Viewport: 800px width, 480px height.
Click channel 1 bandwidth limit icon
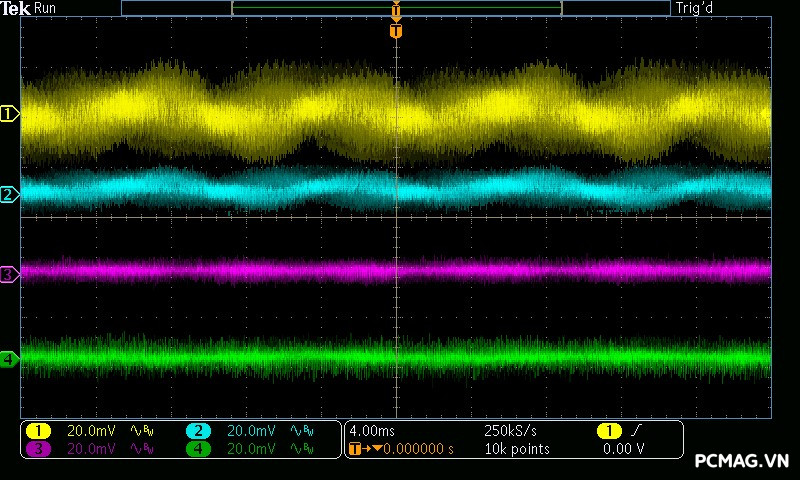140,431
